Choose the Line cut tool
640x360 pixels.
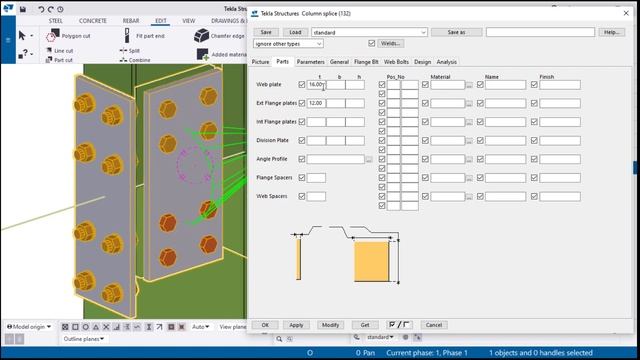(60, 51)
